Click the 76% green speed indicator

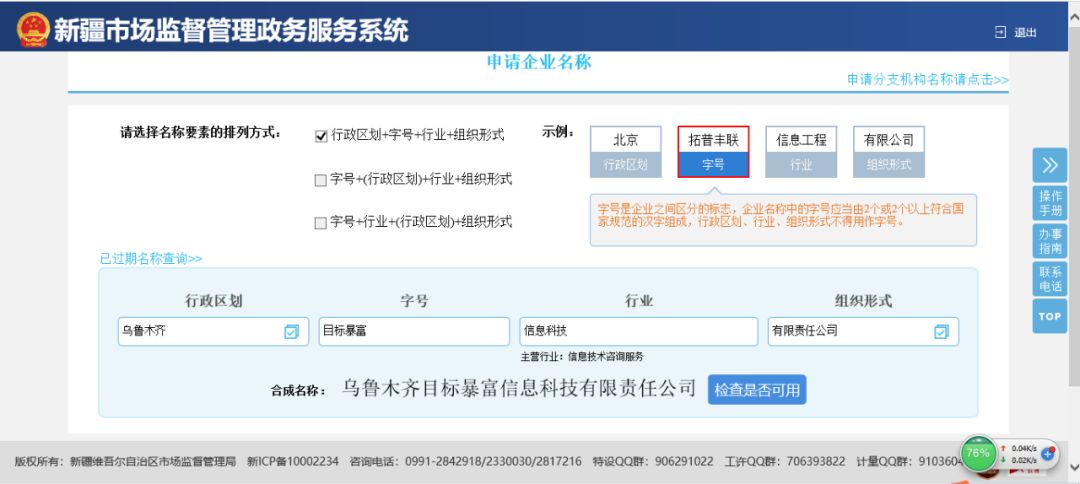pyautogui.click(x=978, y=453)
